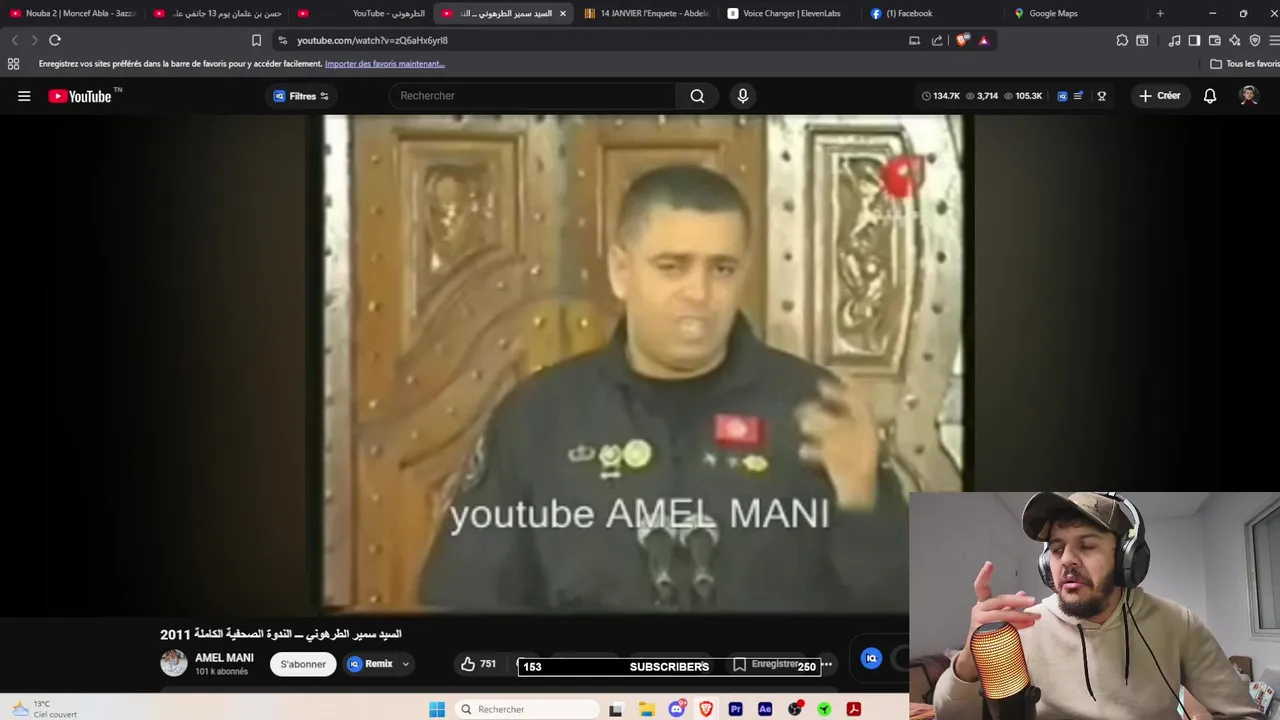This screenshot has width=1280, height=720.
Task: Switch to the 14 JANVIER l'Enquete tab
Action: (646, 13)
